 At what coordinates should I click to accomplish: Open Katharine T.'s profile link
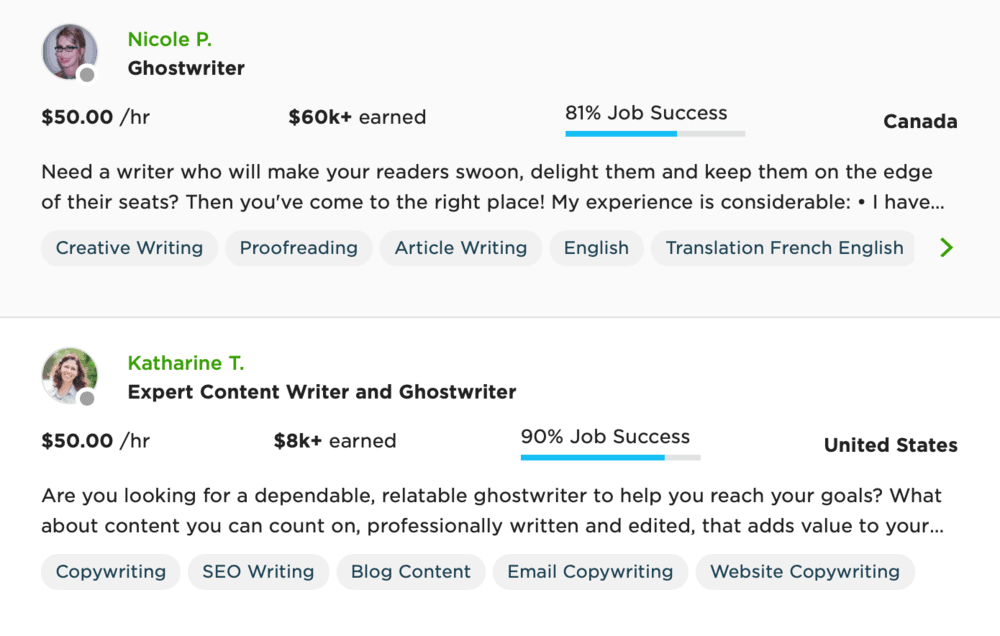[186, 363]
